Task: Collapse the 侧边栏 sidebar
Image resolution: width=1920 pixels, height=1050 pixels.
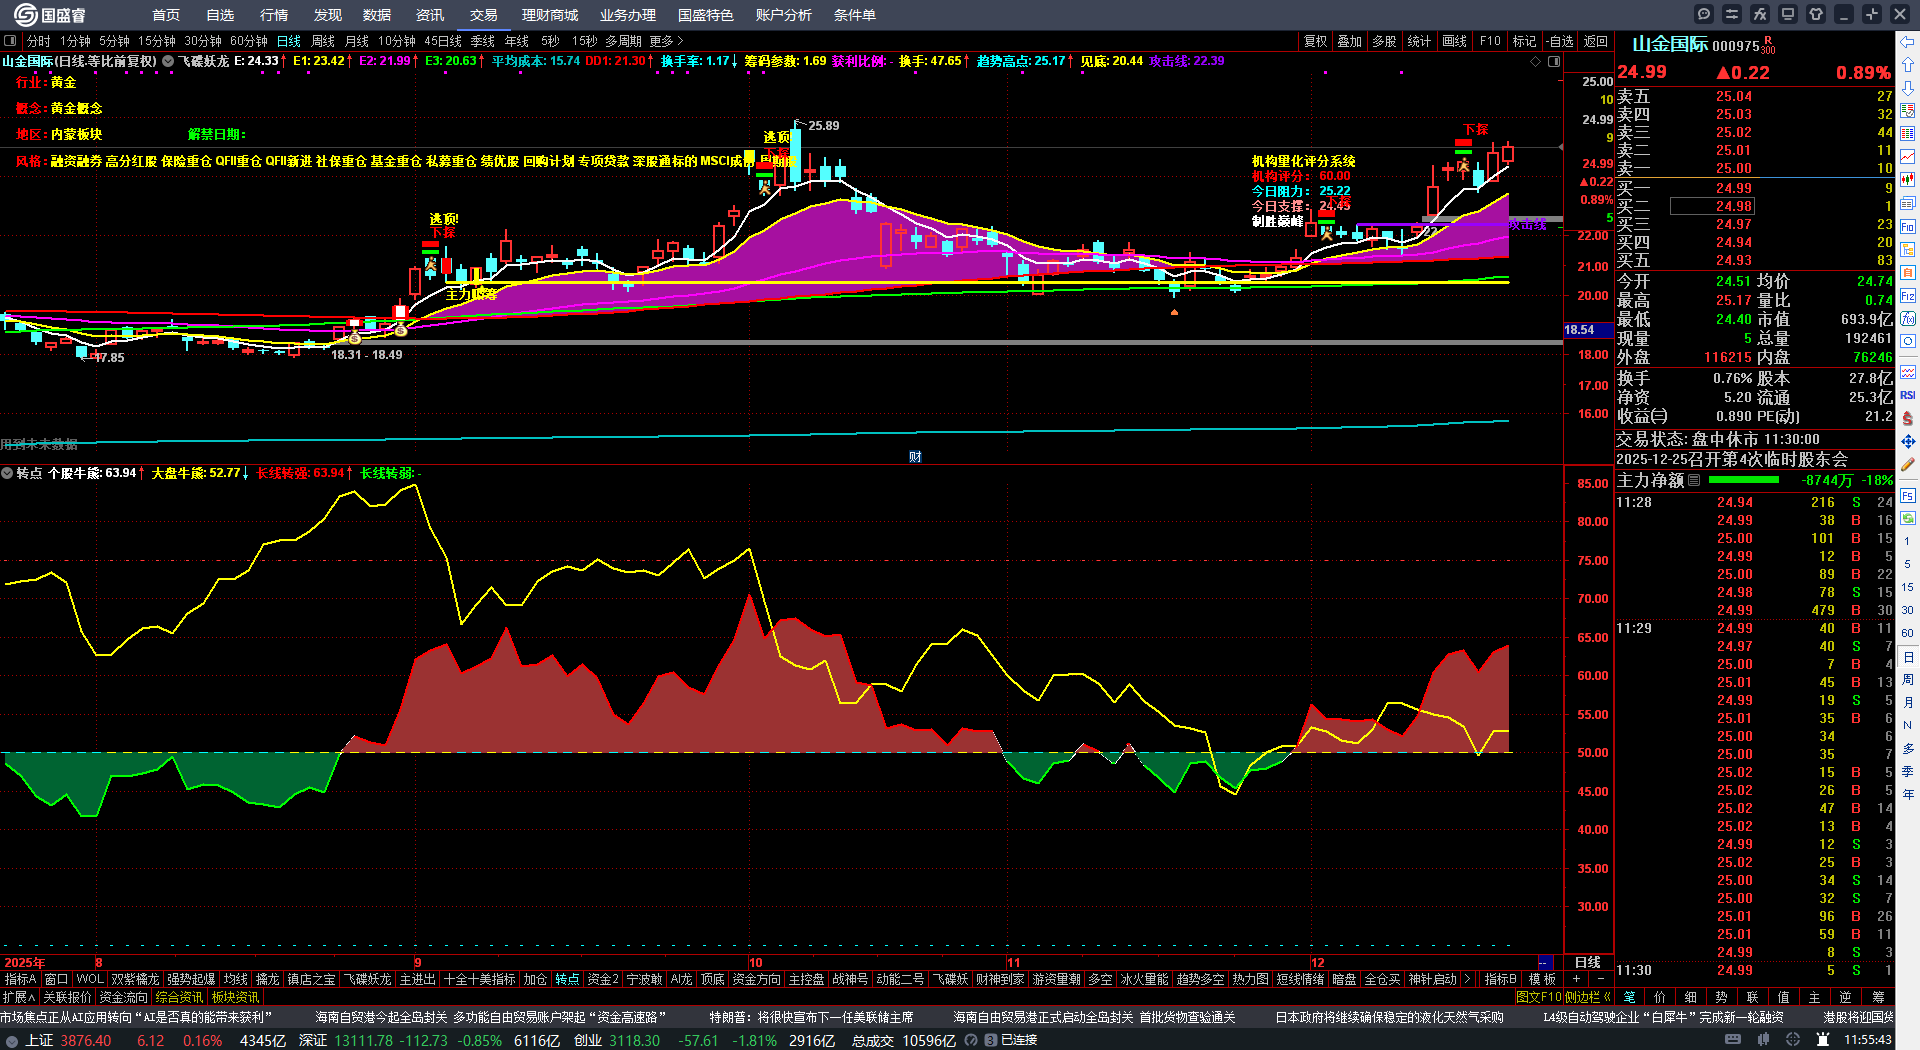Action: [x=1587, y=997]
